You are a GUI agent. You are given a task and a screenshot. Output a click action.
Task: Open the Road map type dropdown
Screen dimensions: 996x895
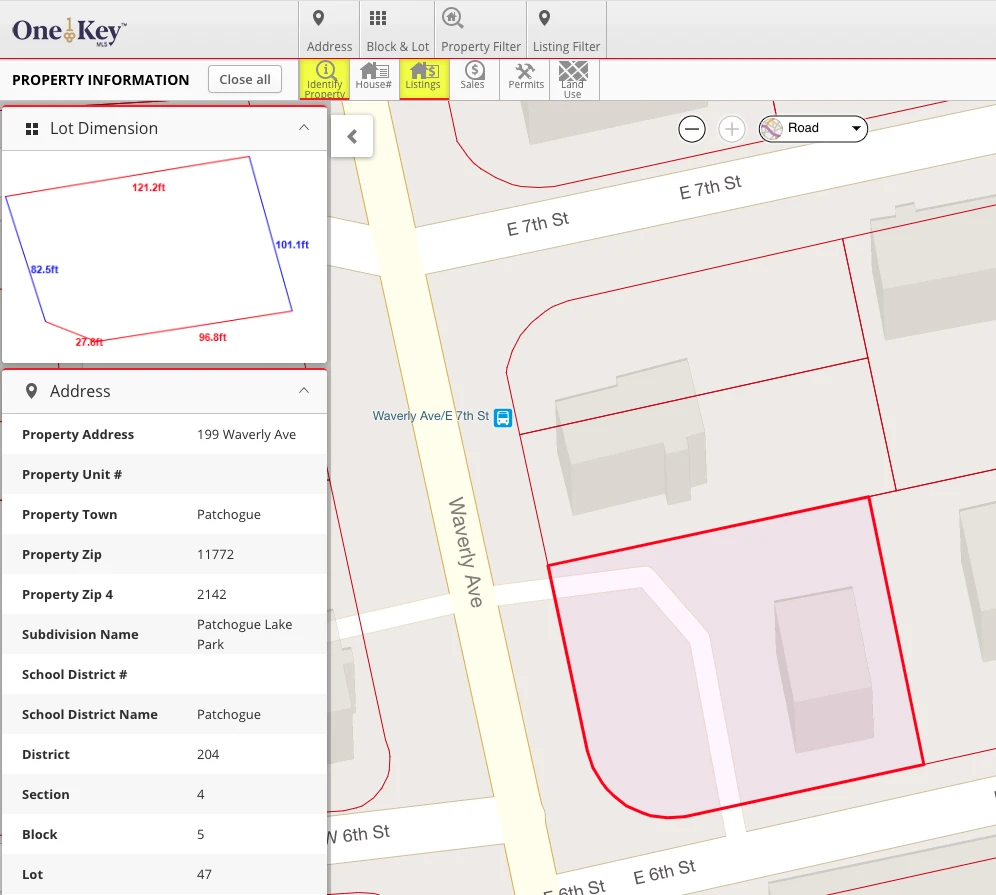(813, 129)
